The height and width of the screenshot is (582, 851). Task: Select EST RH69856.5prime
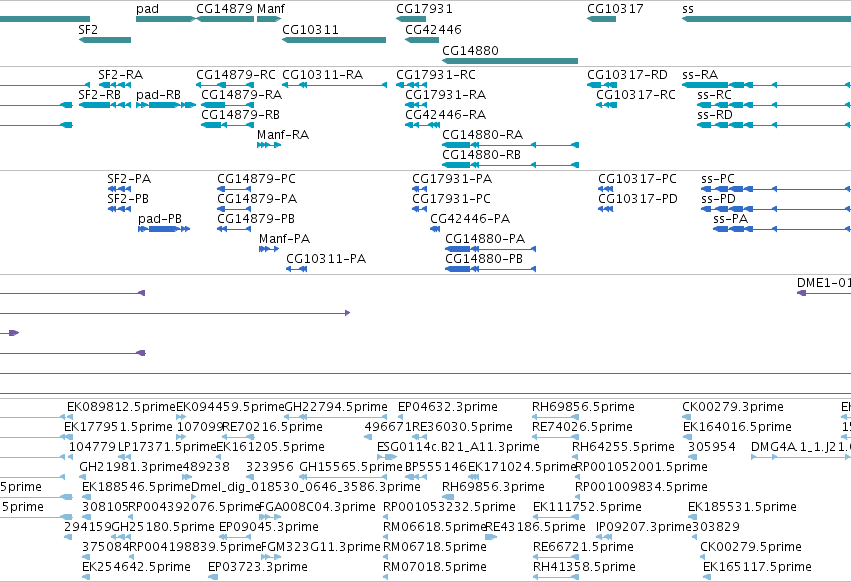555,417
